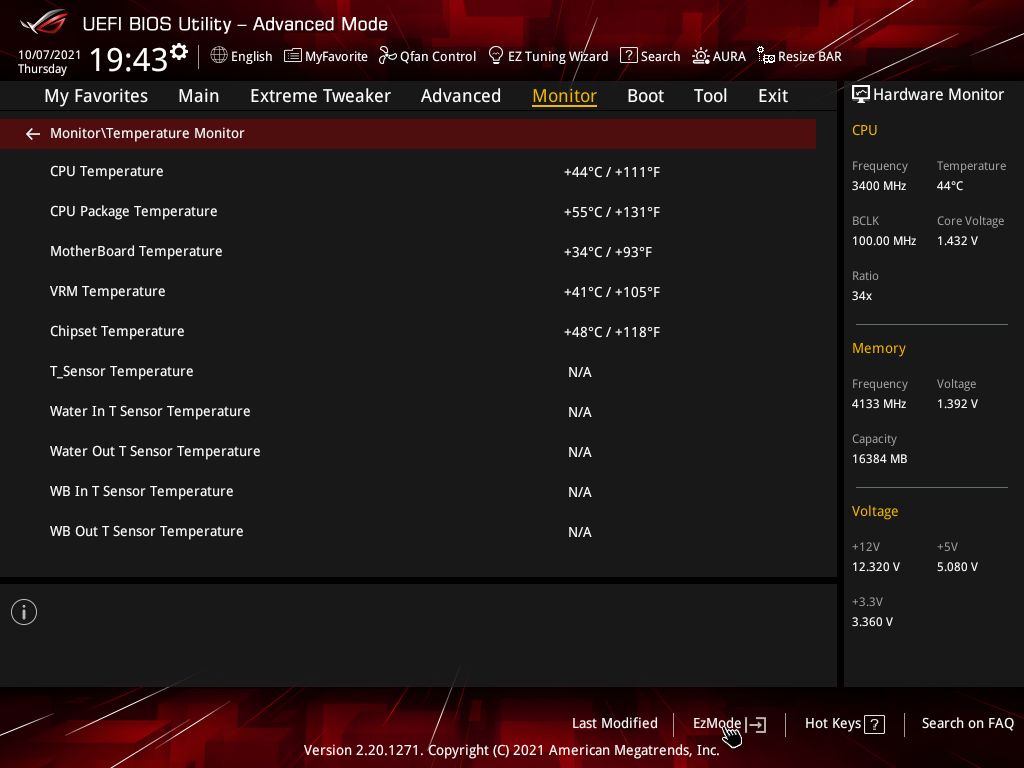The height and width of the screenshot is (768, 1024).
Task: Select the Monitor tab
Action: click(x=564, y=96)
